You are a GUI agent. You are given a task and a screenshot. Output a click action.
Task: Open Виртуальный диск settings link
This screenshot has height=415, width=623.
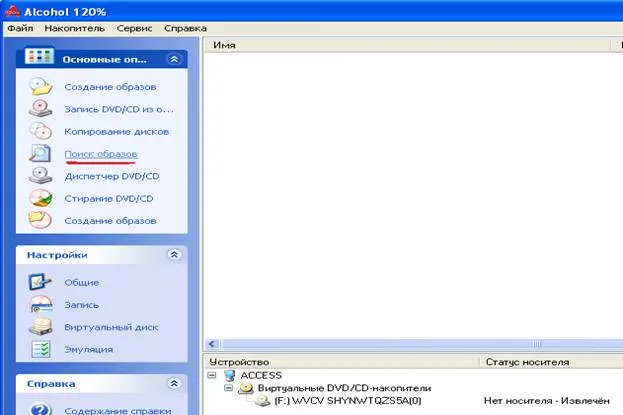coord(111,327)
